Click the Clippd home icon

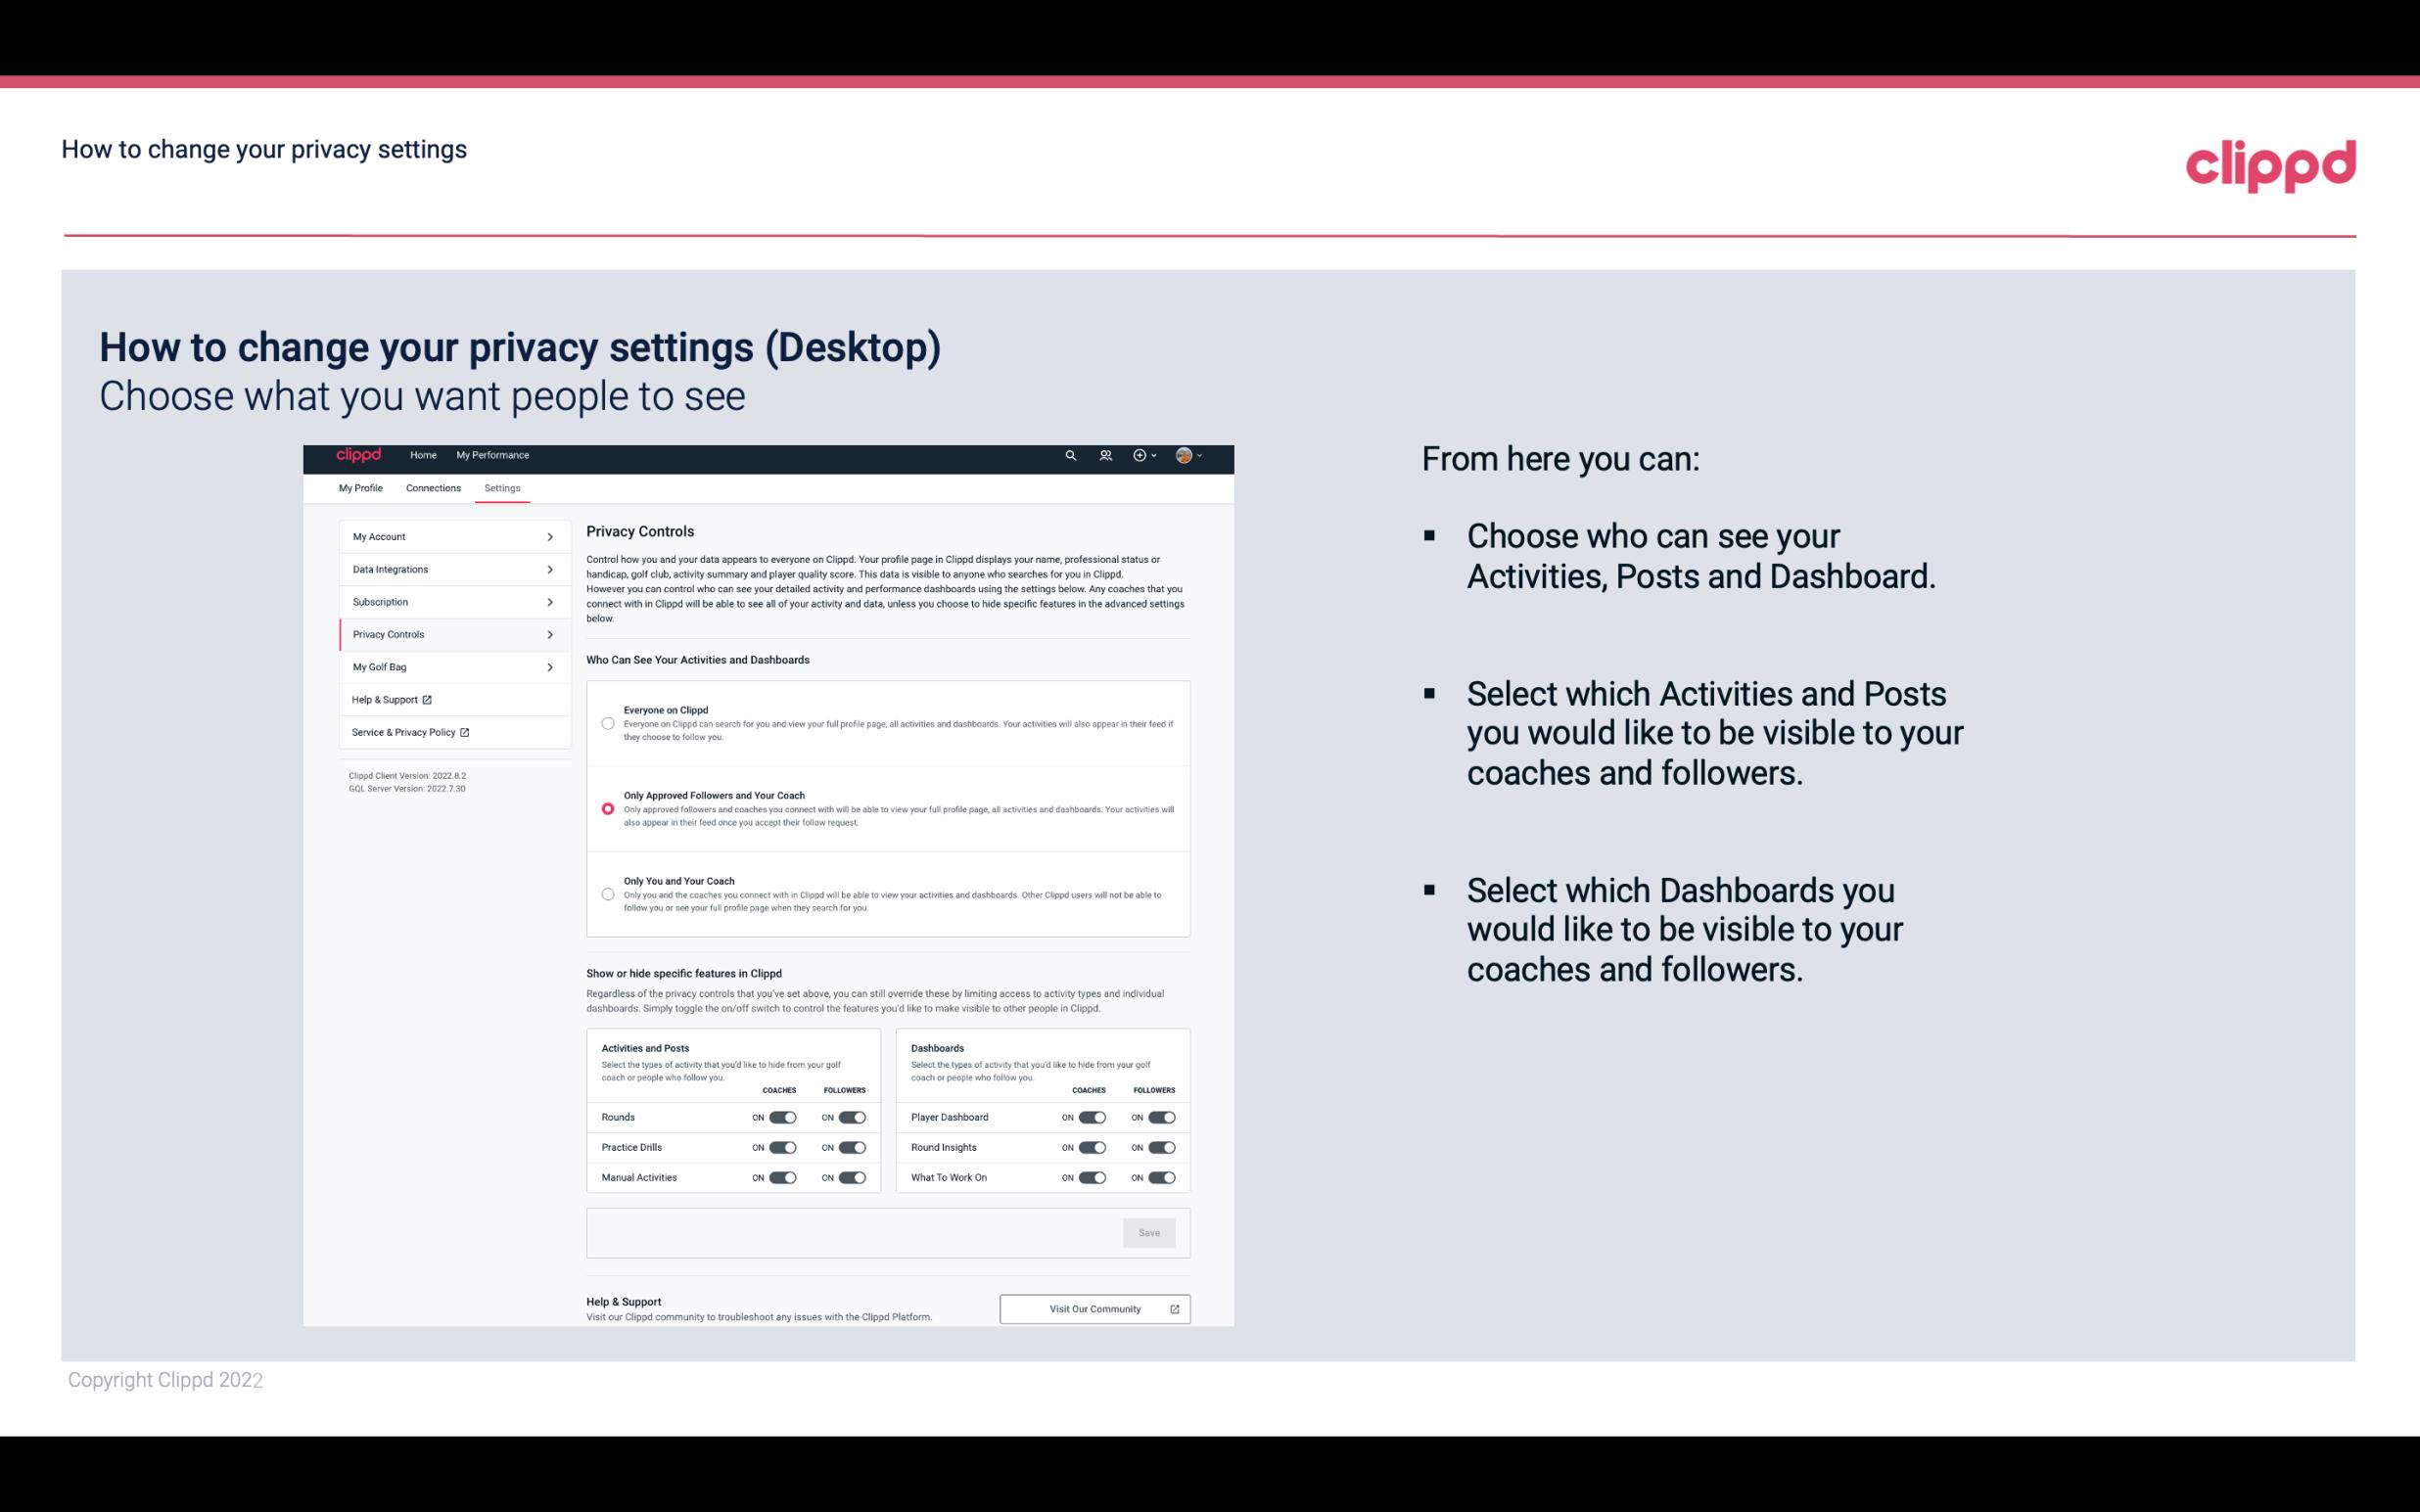tap(357, 455)
